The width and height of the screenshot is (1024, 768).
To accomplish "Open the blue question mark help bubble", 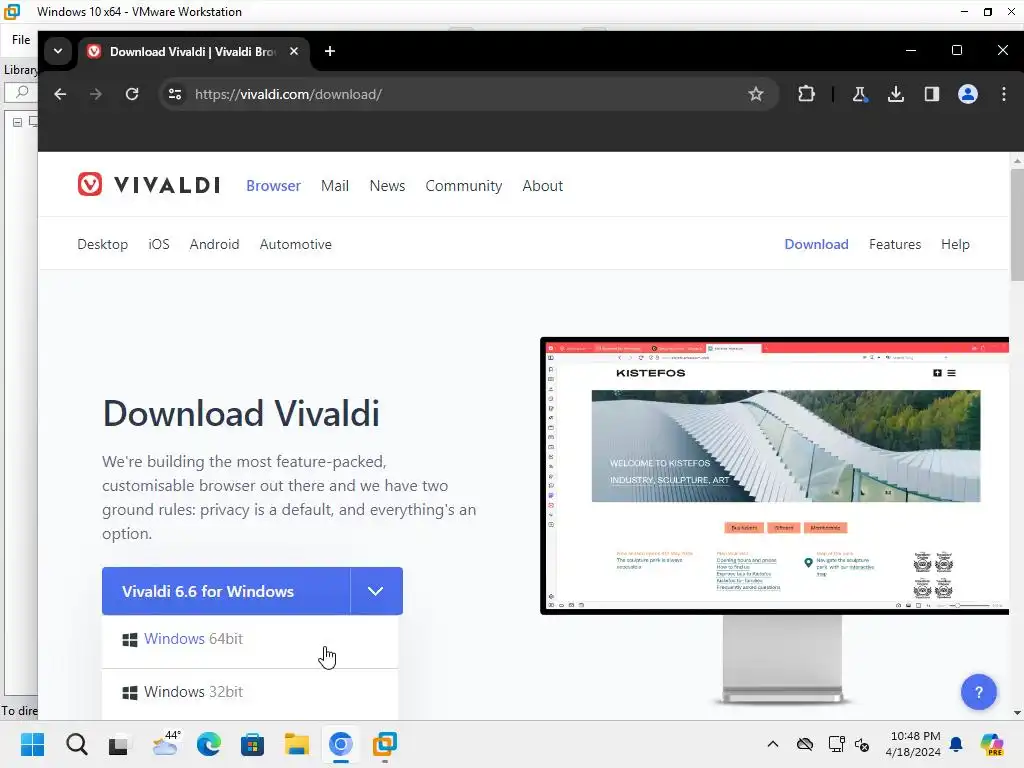I will pyautogui.click(x=978, y=692).
